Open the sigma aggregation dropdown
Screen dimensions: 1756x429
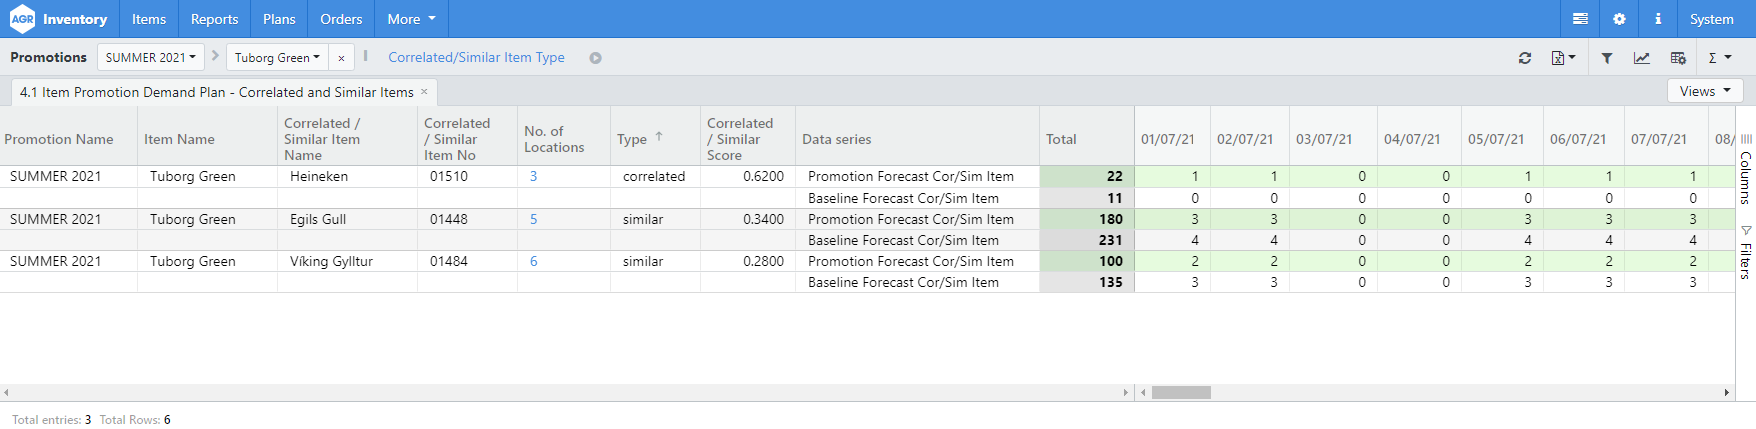(1719, 58)
